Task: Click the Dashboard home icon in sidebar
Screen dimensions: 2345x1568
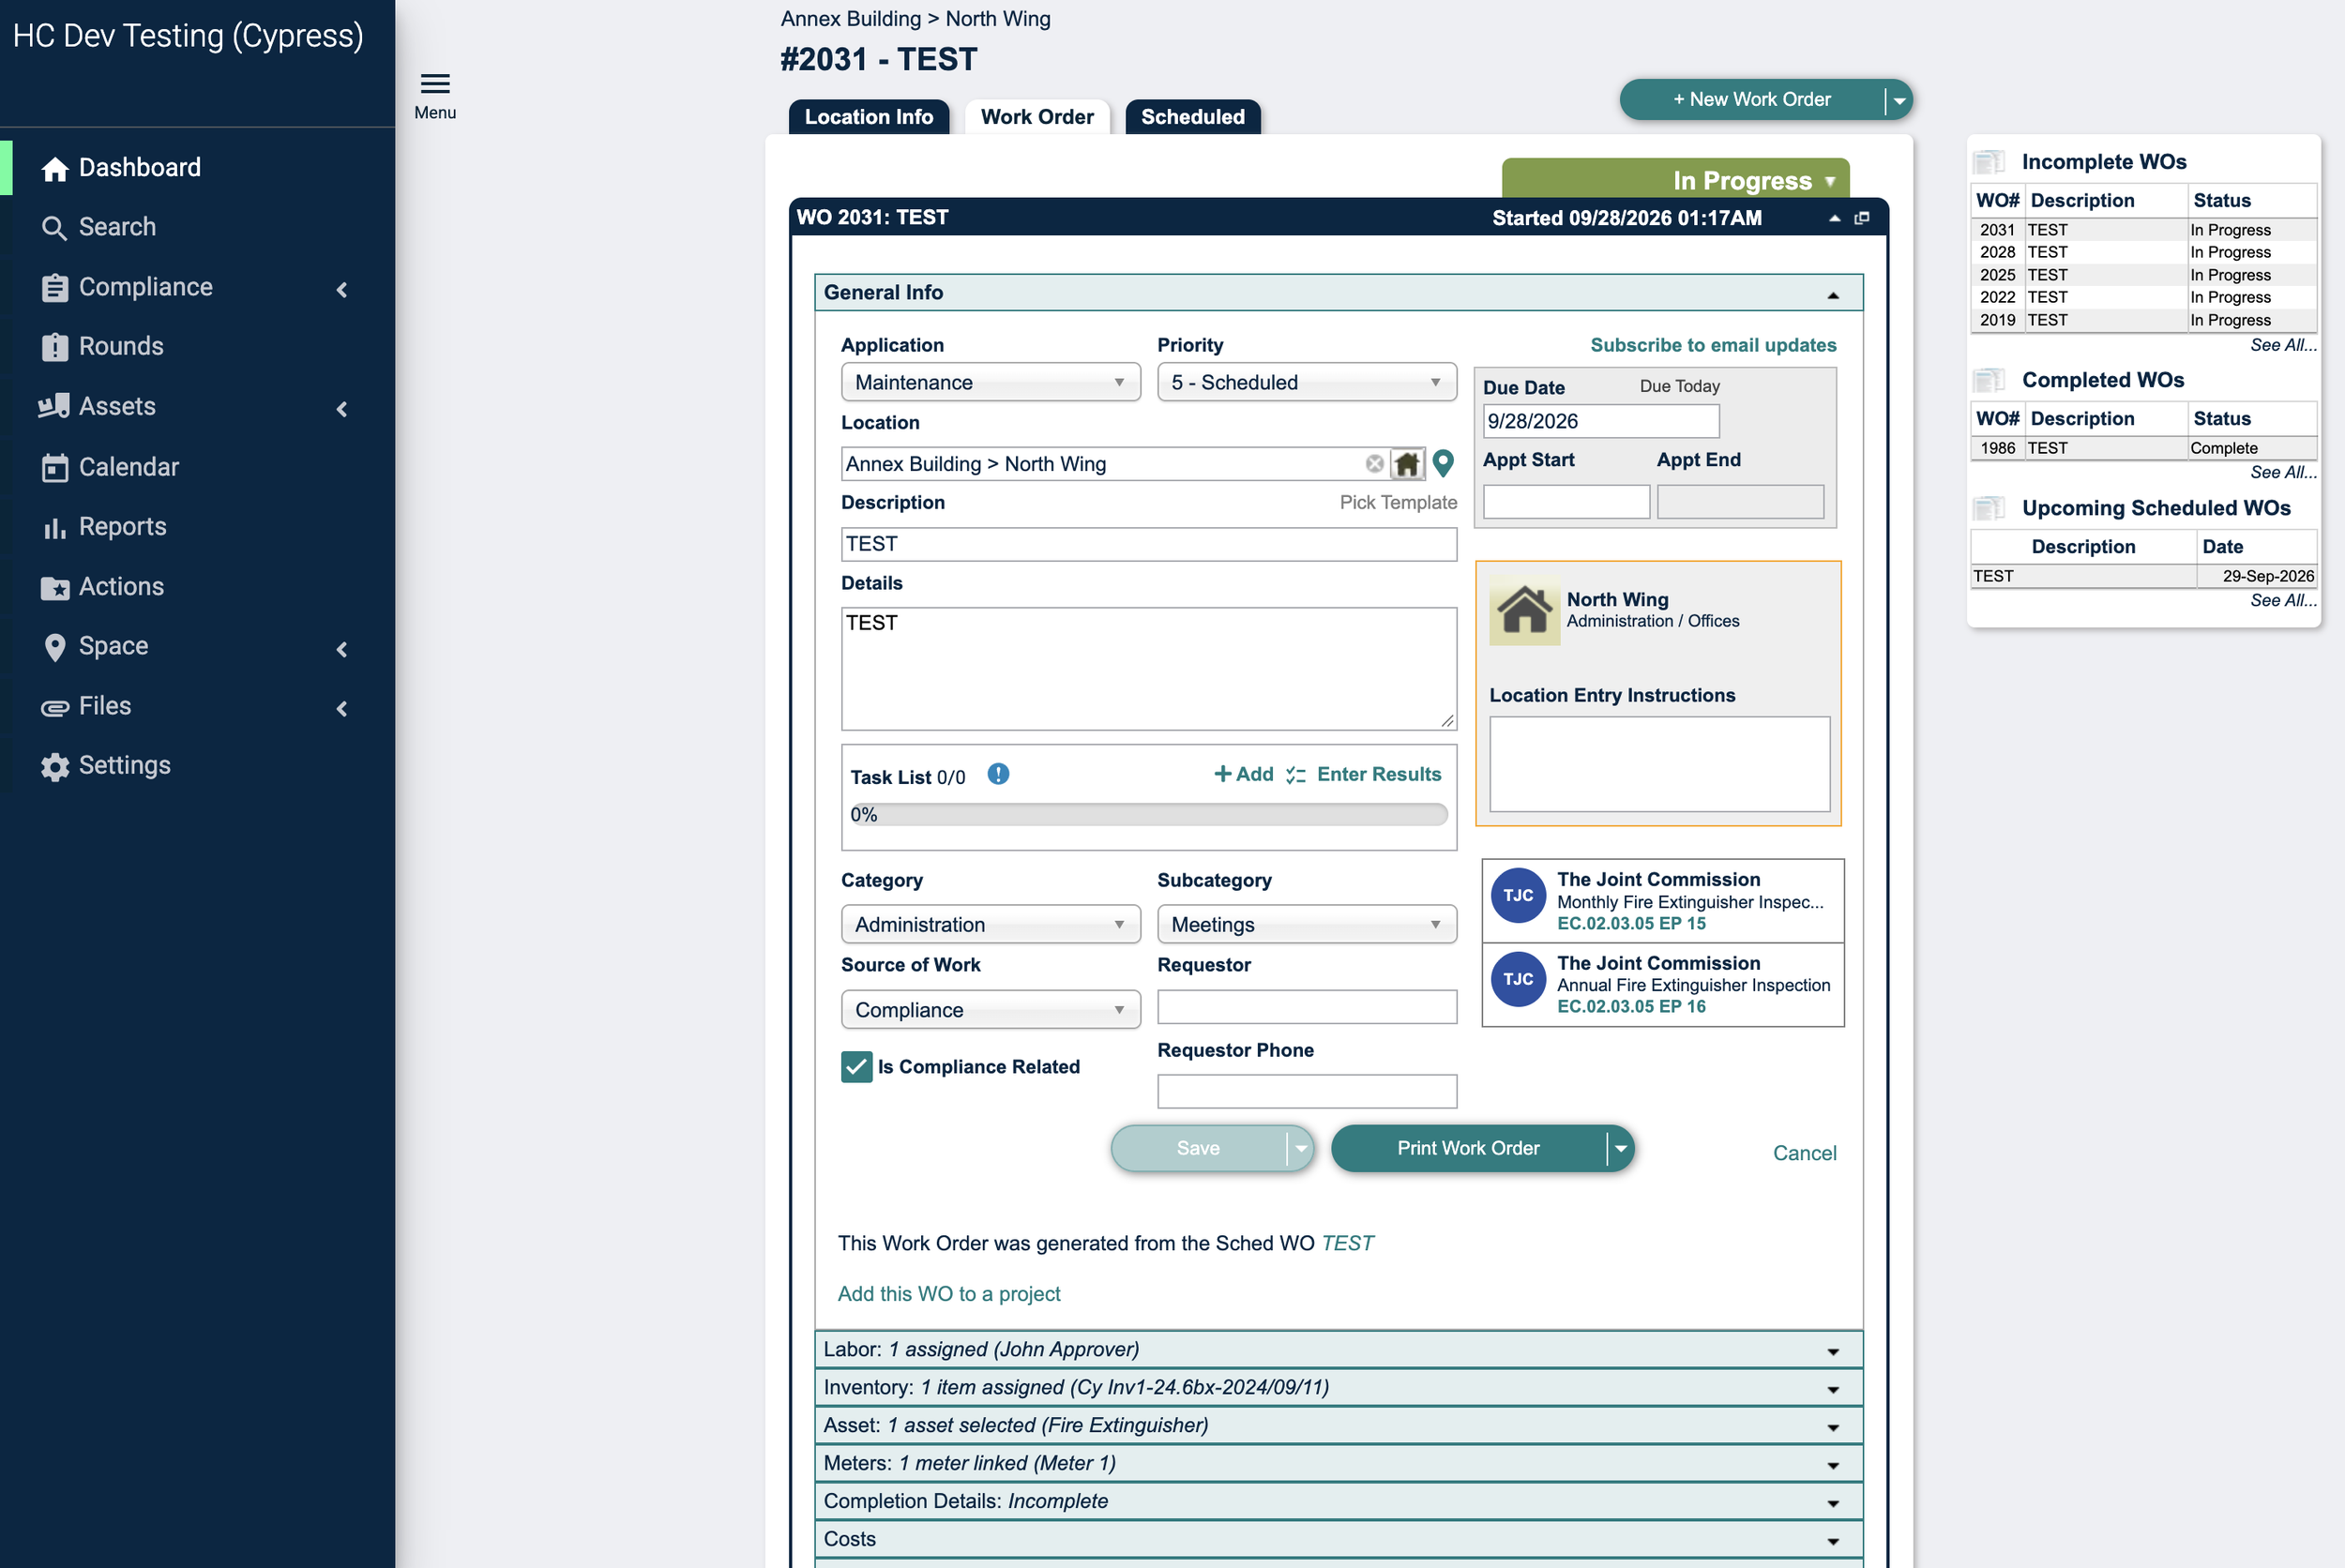Action: (x=55, y=169)
